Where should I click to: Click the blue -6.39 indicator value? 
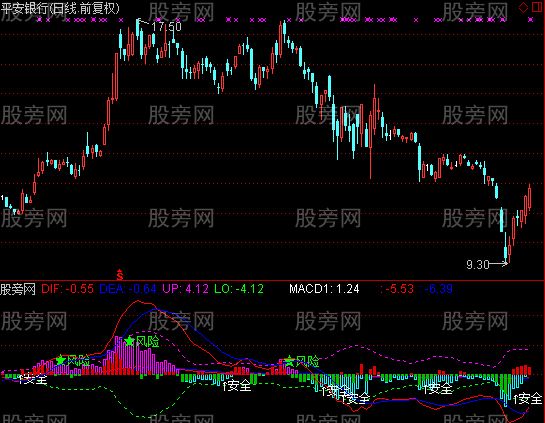[x=438, y=289]
